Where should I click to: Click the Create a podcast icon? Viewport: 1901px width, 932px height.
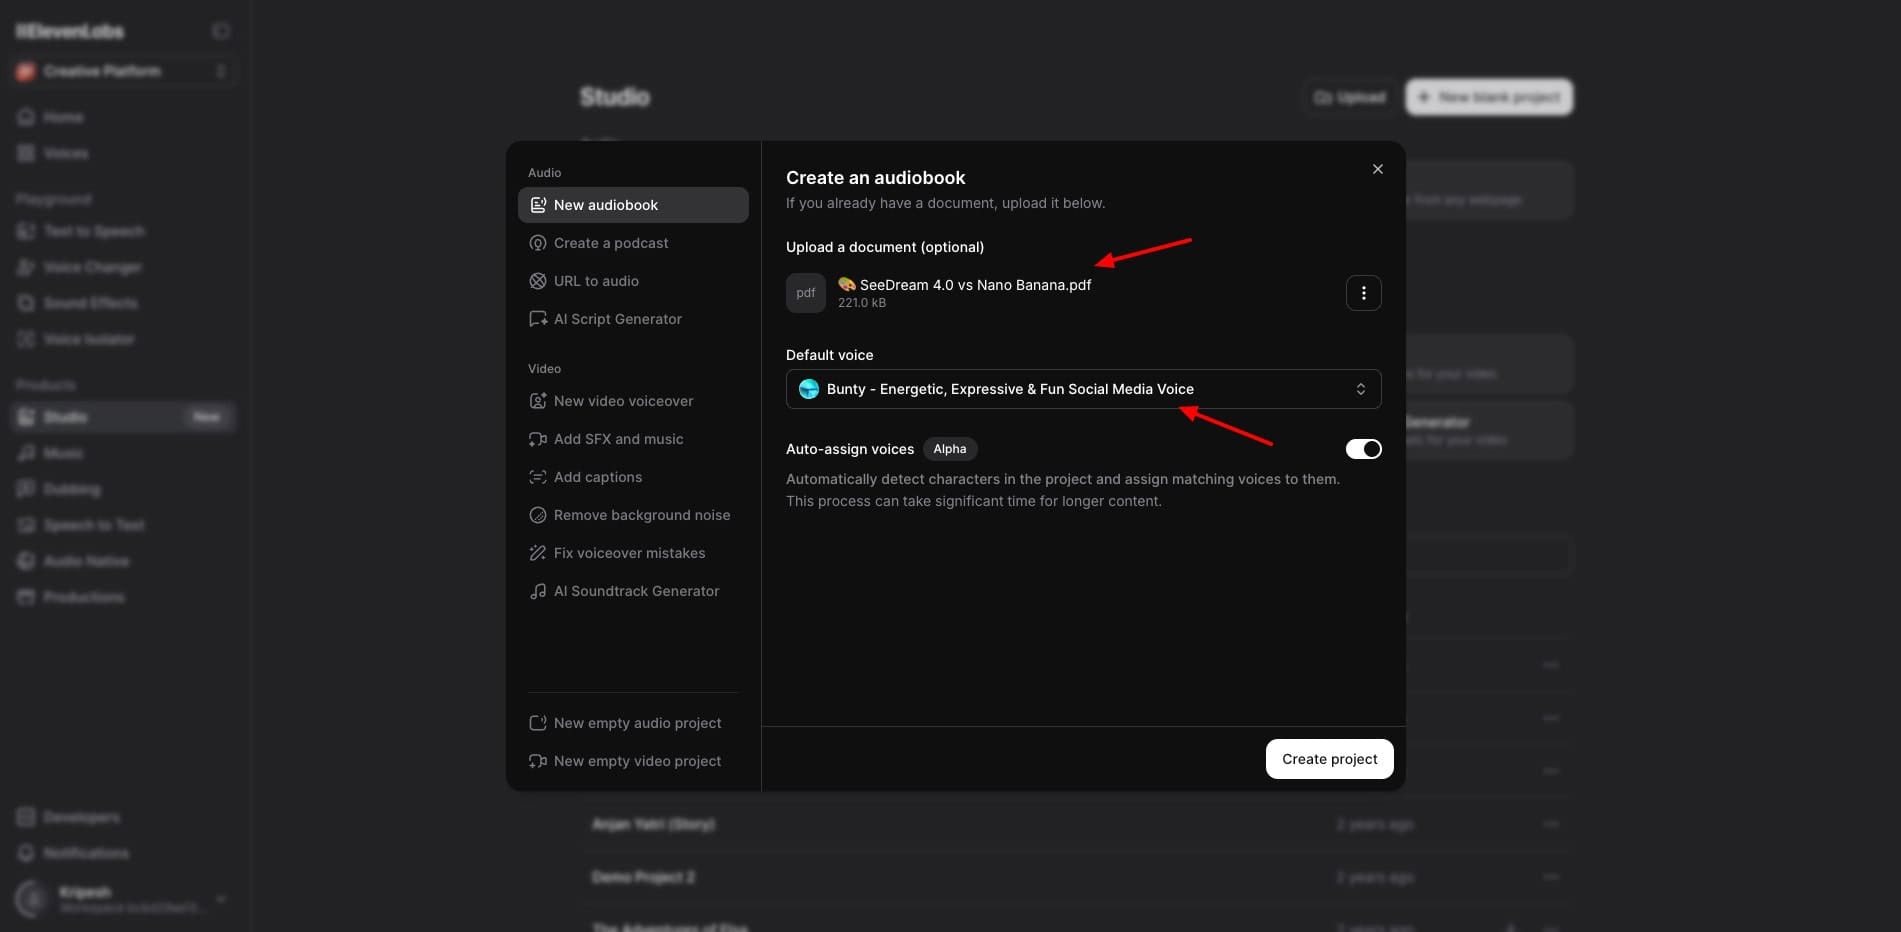tap(537, 243)
